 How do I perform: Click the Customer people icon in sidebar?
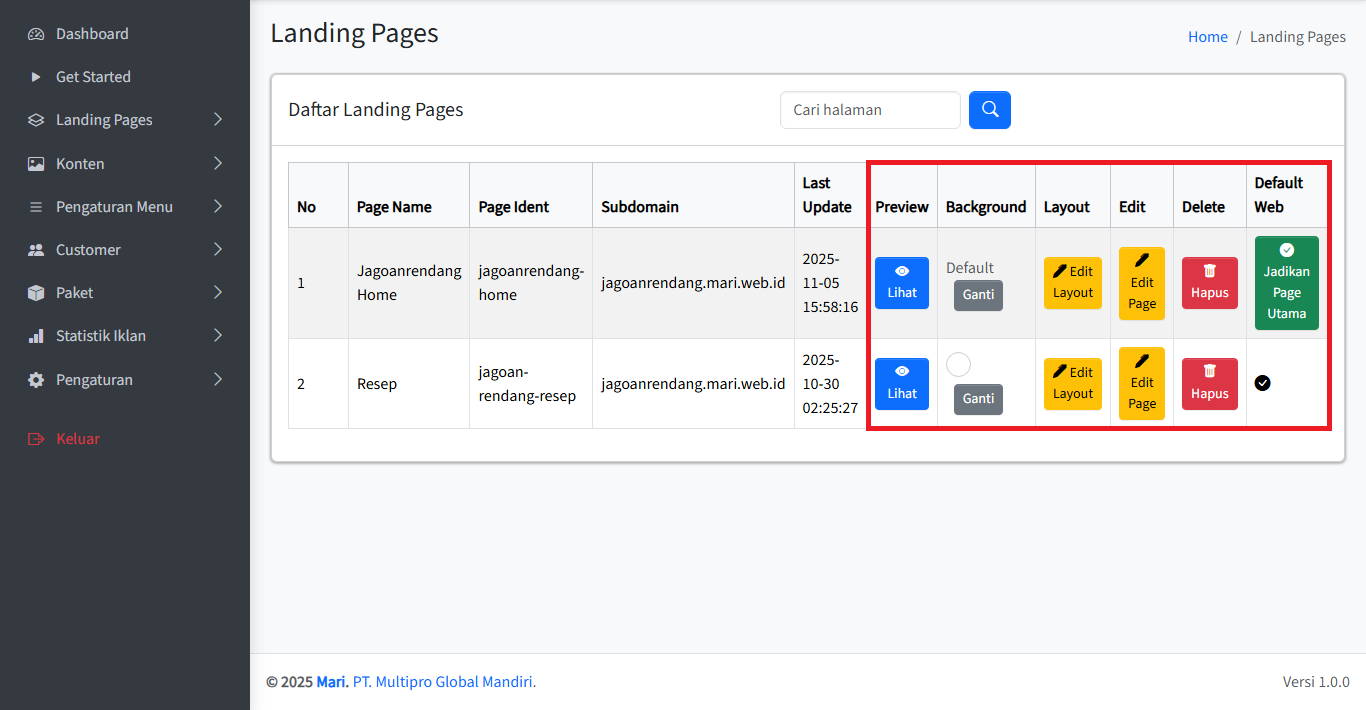pyautogui.click(x=36, y=250)
